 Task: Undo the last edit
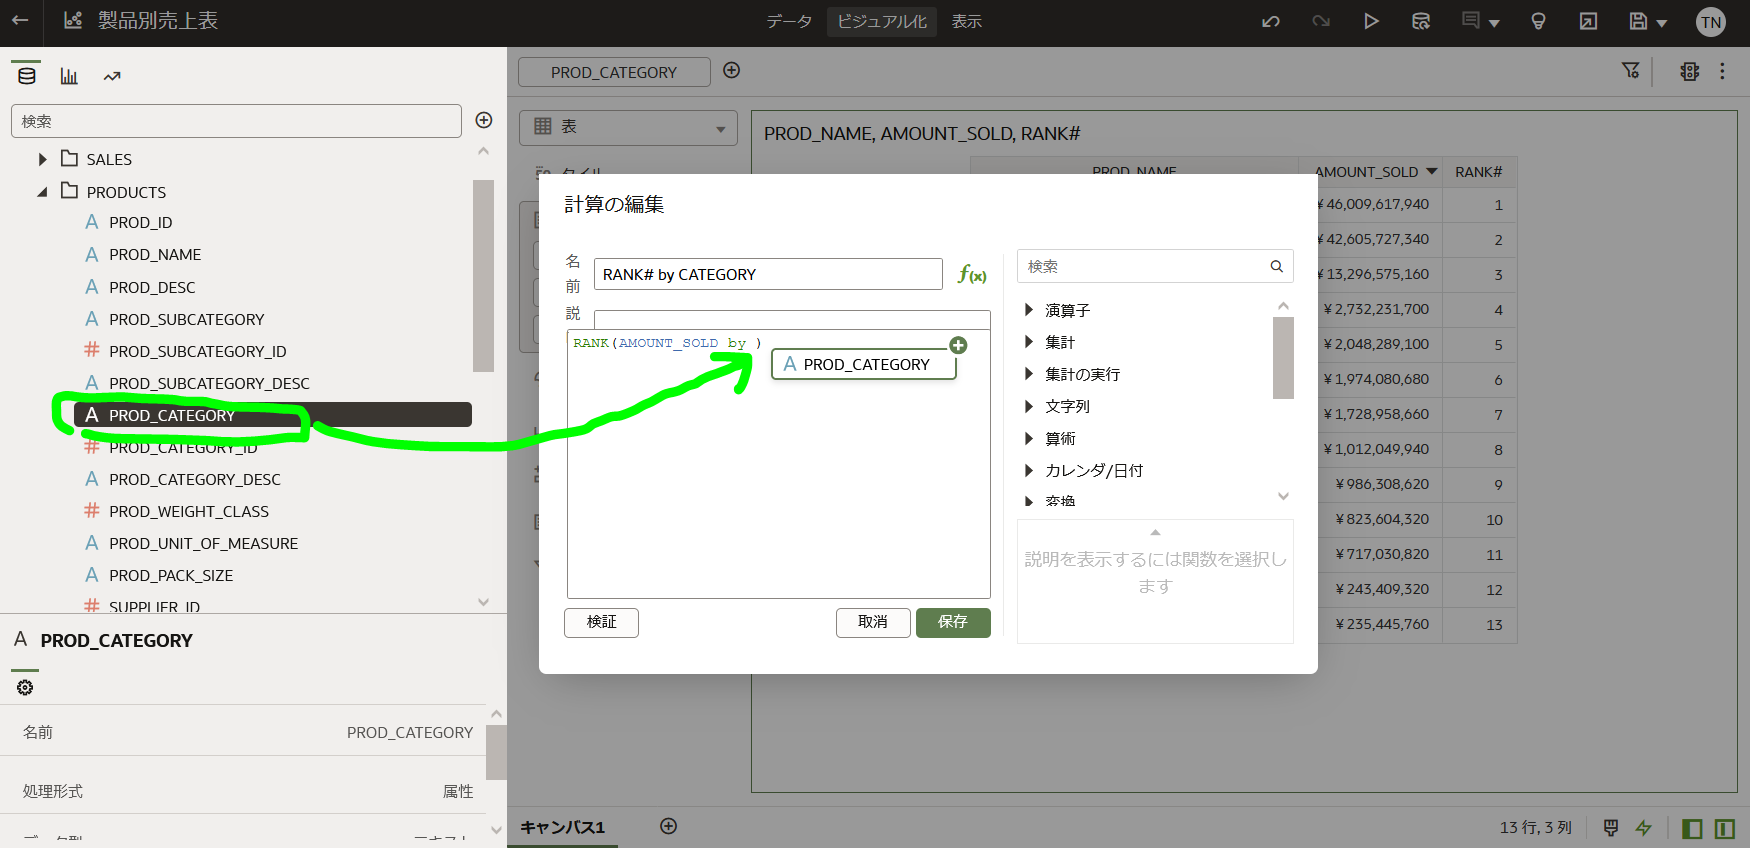click(1271, 21)
